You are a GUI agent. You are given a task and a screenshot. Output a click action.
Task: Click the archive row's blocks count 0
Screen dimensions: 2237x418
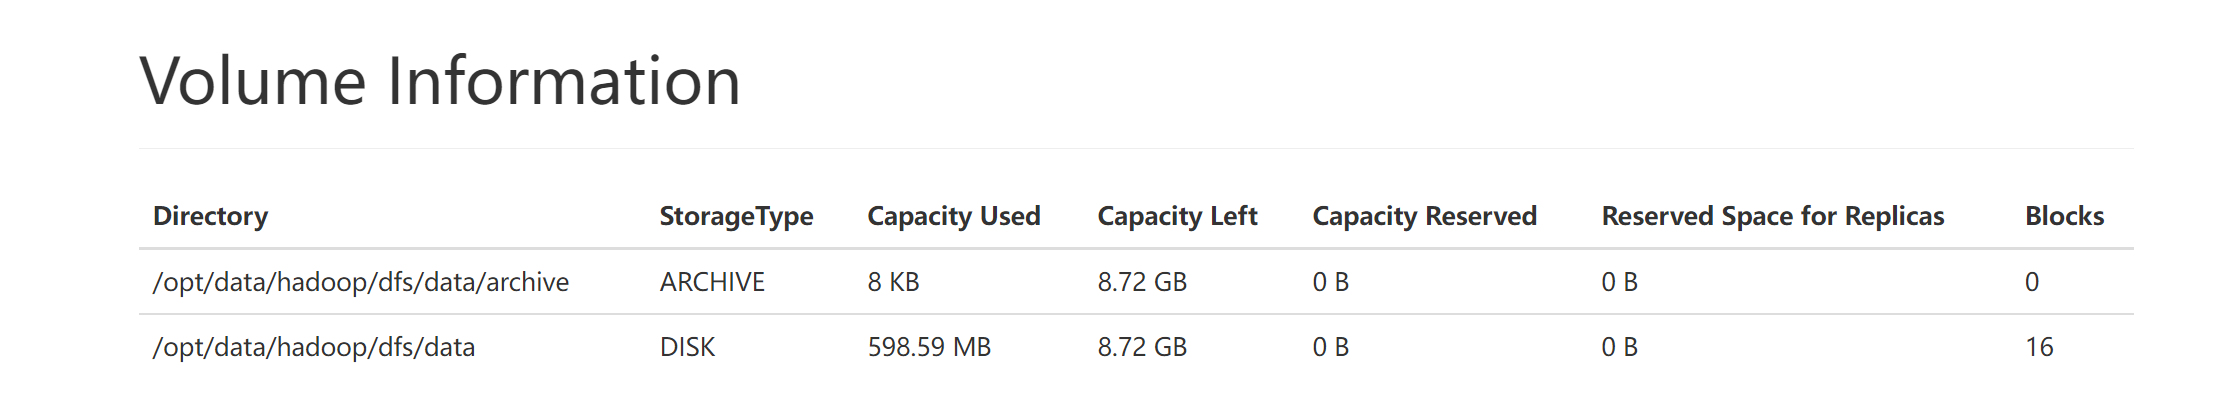pyautogui.click(x=2032, y=282)
